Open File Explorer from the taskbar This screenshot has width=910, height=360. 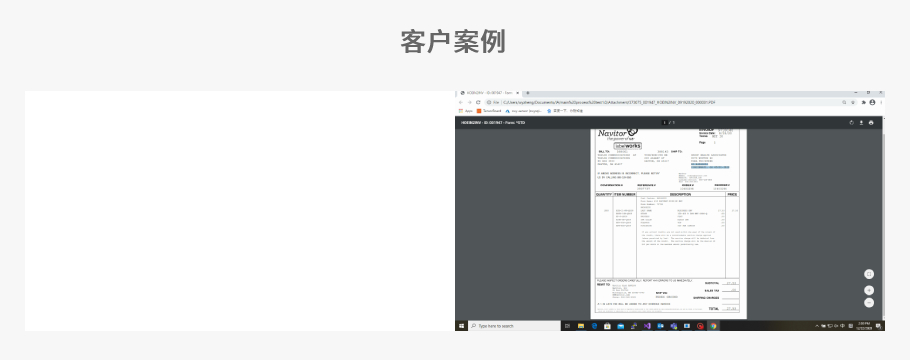tap(581, 326)
